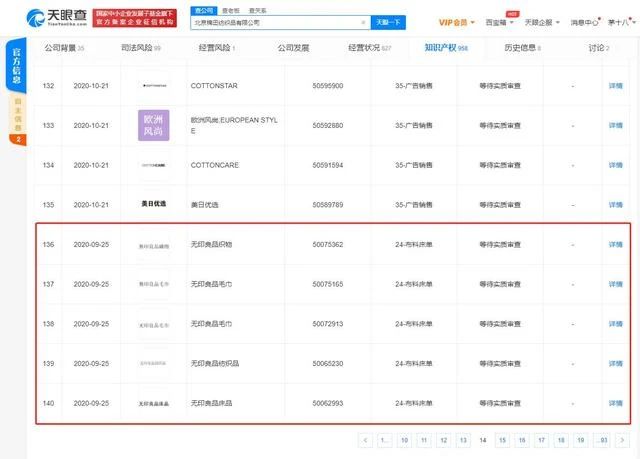Select the 查老板 search tab

[x=231, y=11]
